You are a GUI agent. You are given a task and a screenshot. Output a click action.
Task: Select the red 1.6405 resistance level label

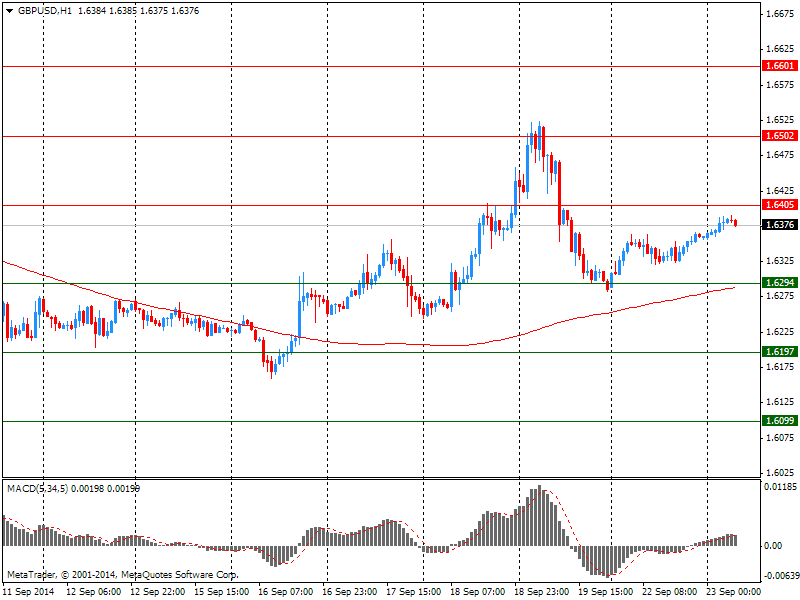780,205
